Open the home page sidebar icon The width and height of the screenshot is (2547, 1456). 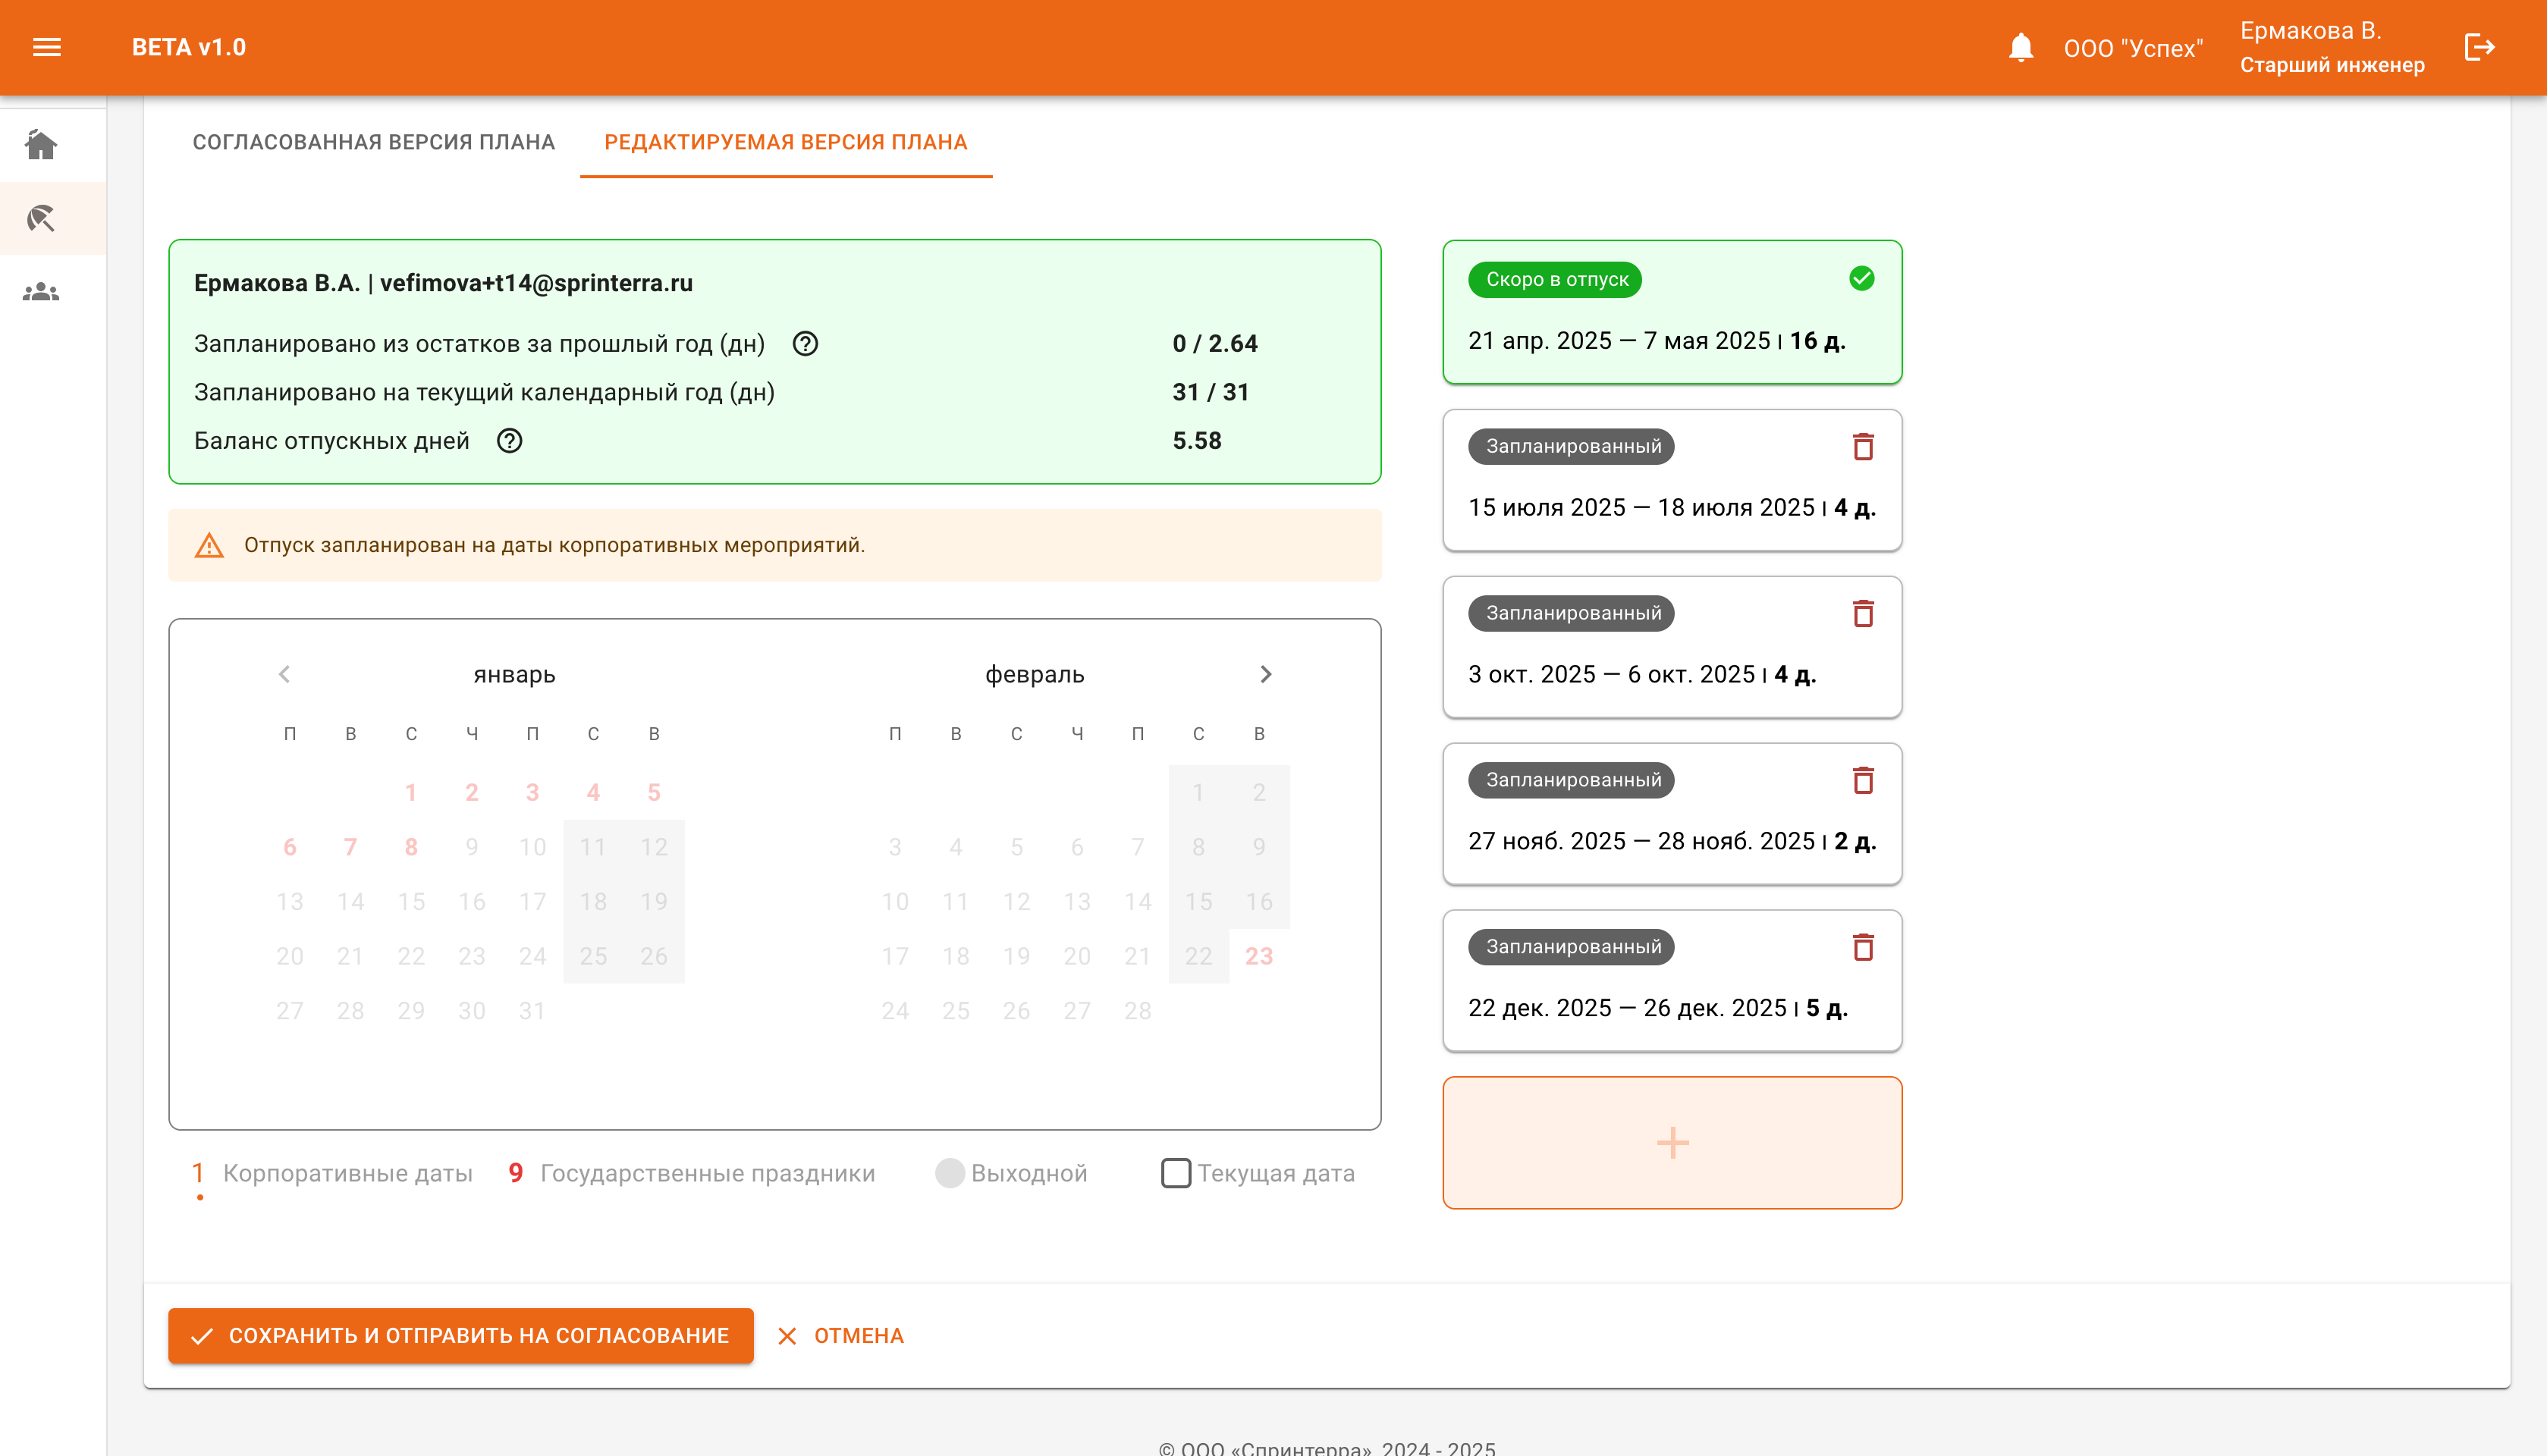point(41,145)
